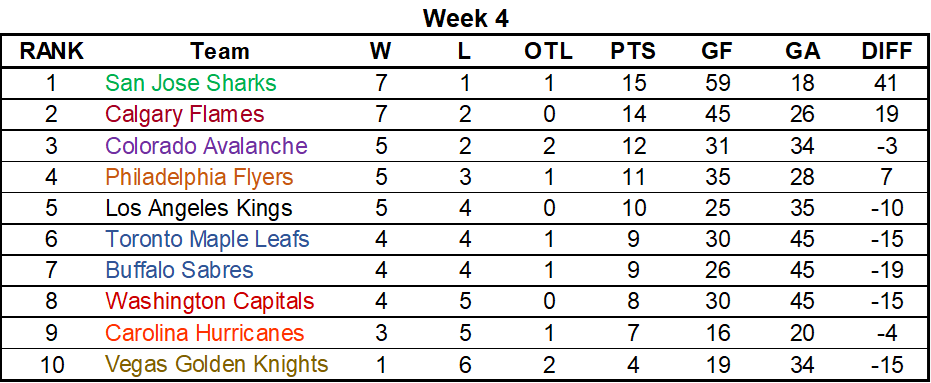Select the PTS column header
The height and width of the screenshot is (383, 931).
(x=633, y=52)
